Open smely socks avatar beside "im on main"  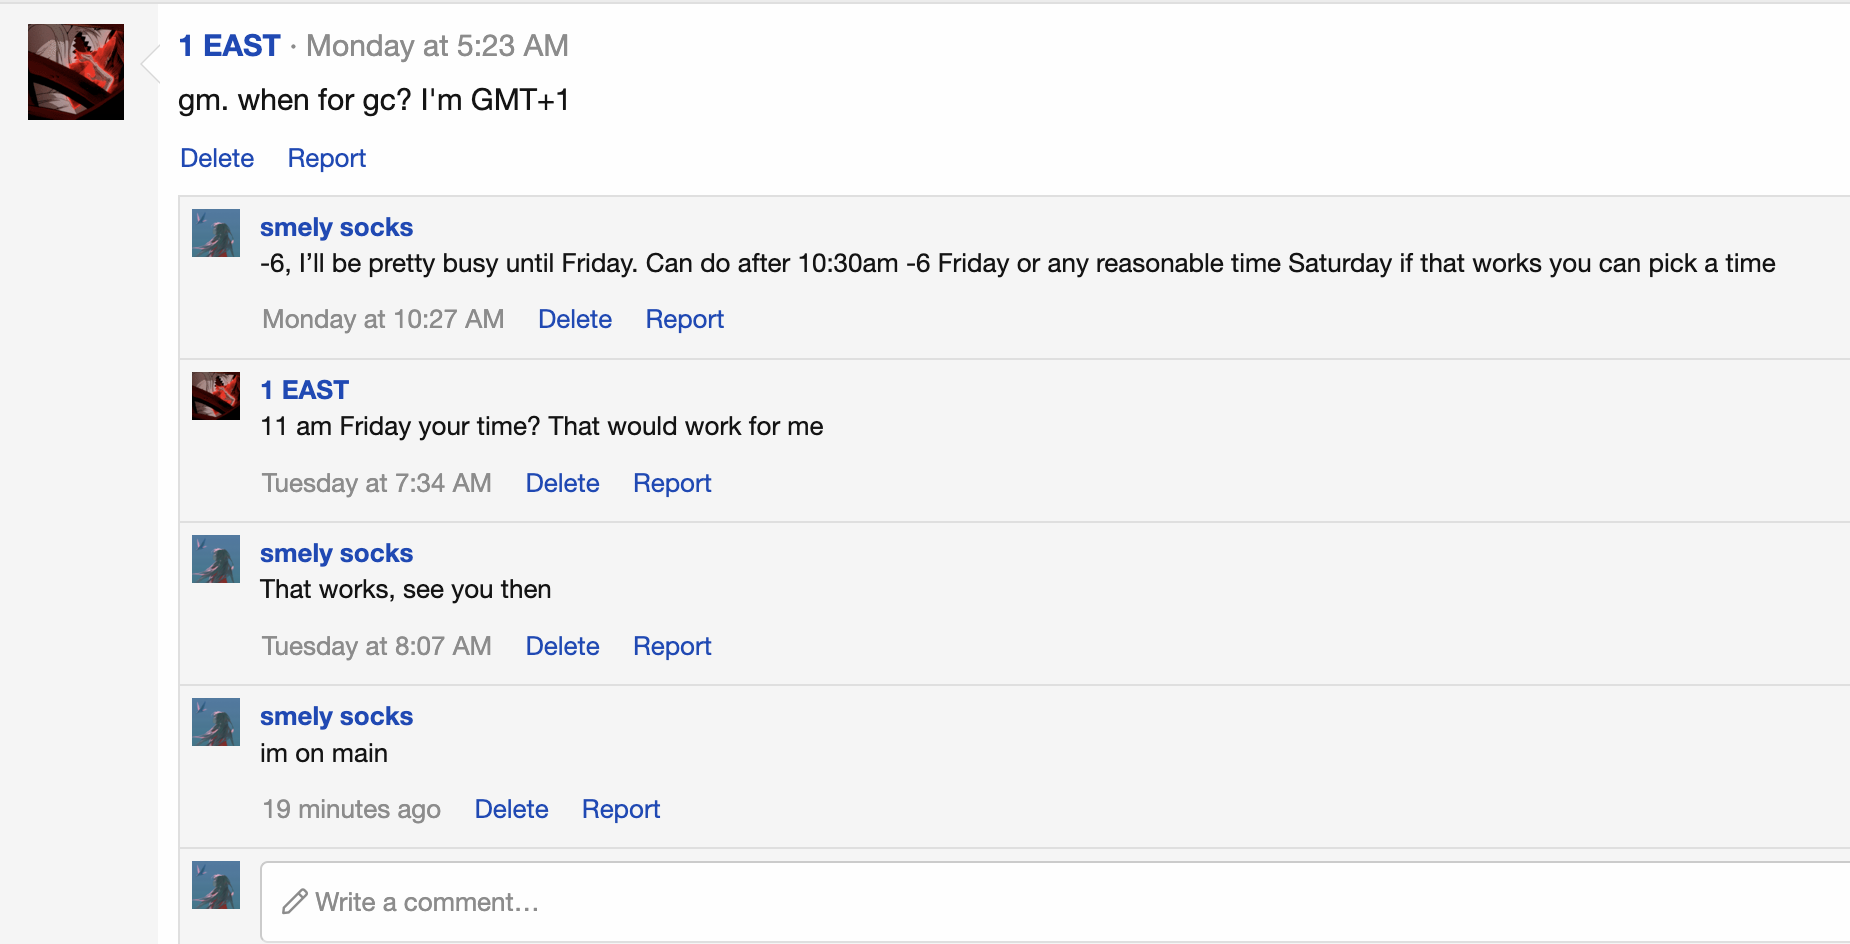point(216,722)
